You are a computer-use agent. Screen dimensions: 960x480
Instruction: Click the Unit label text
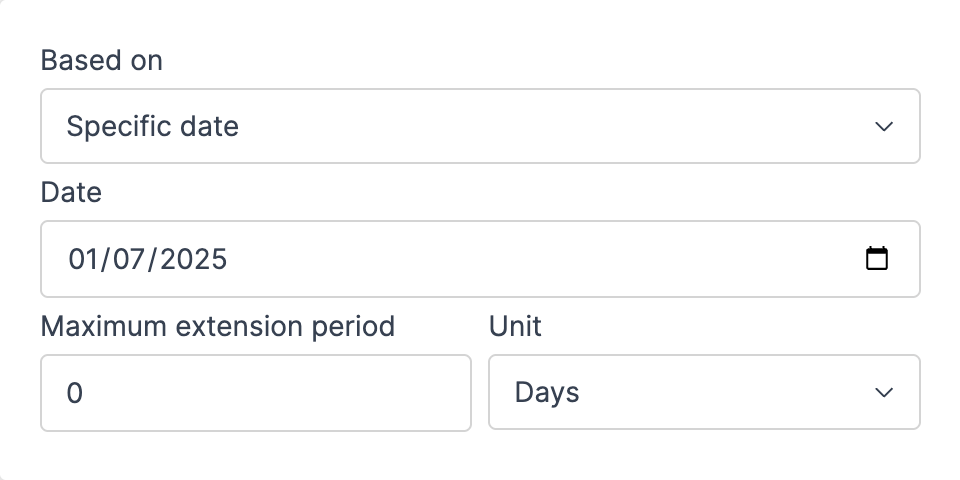click(x=515, y=326)
